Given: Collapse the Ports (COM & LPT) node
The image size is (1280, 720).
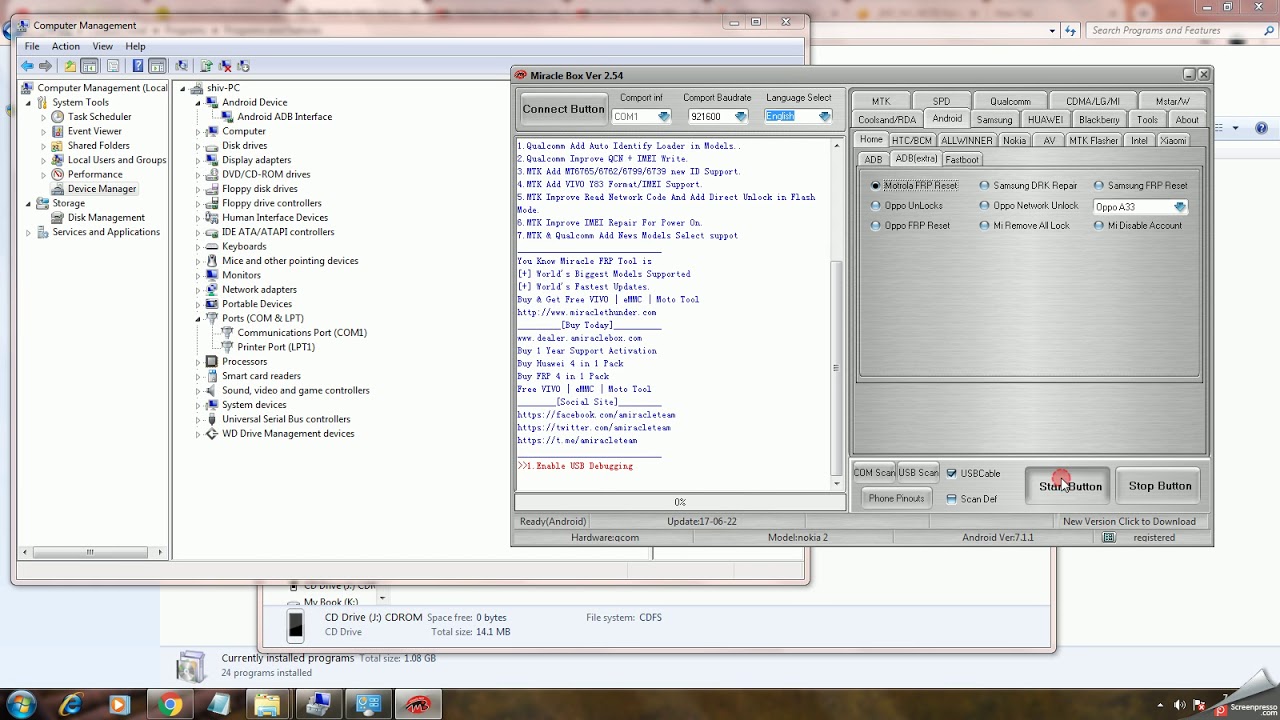Looking at the screenshot, I should pyautogui.click(x=197, y=318).
